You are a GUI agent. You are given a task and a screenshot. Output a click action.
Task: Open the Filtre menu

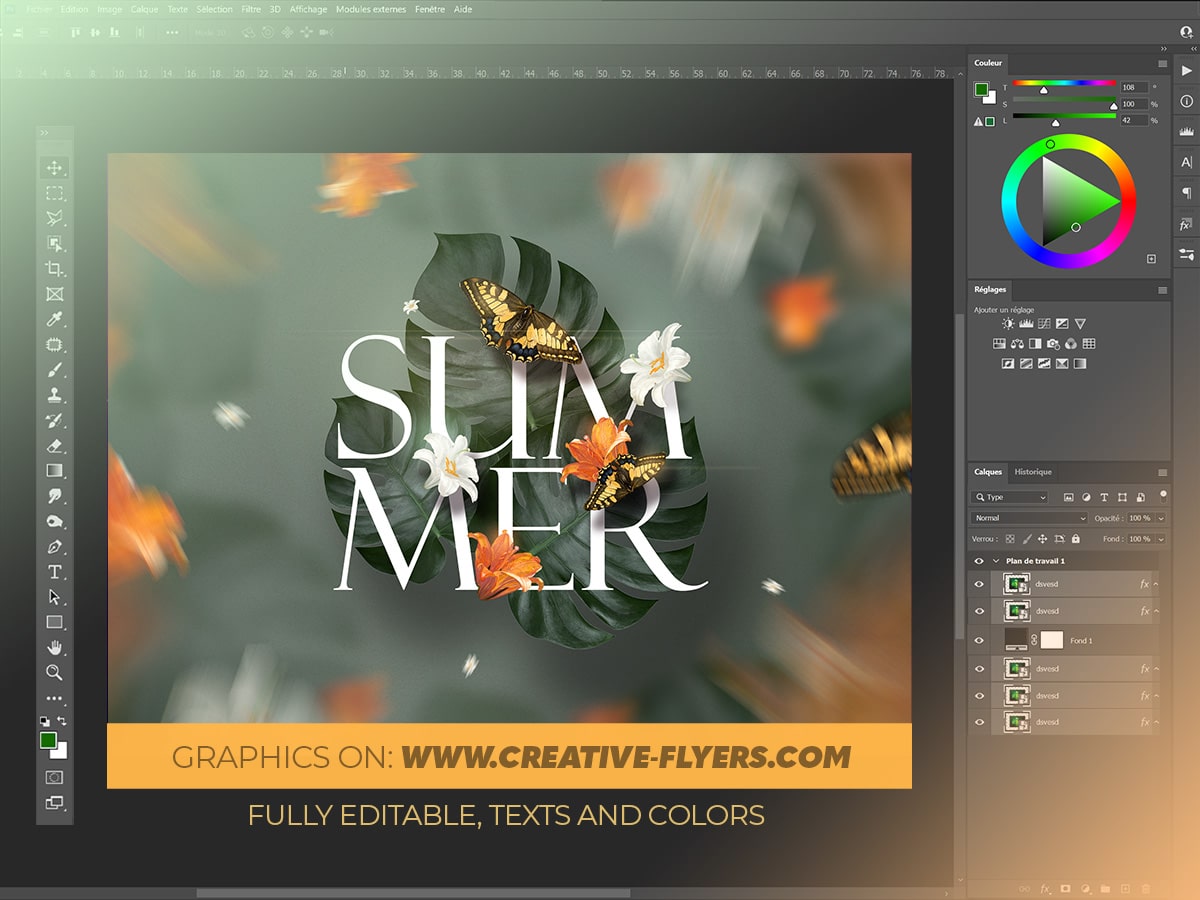pyautogui.click(x=251, y=9)
